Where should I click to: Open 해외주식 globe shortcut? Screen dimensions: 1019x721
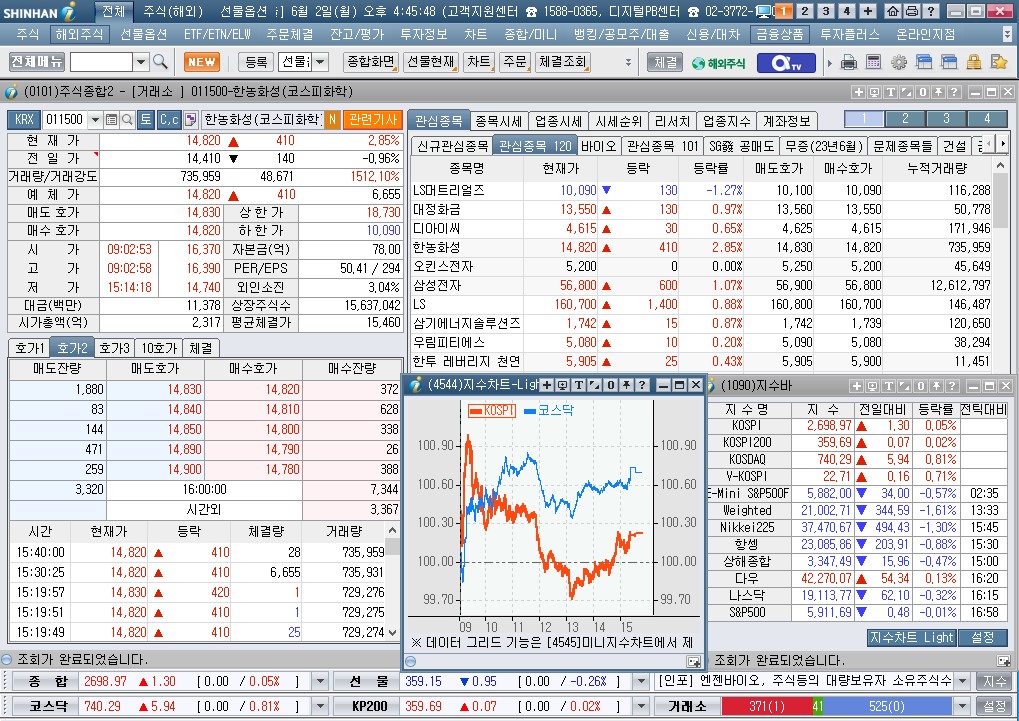pos(718,63)
